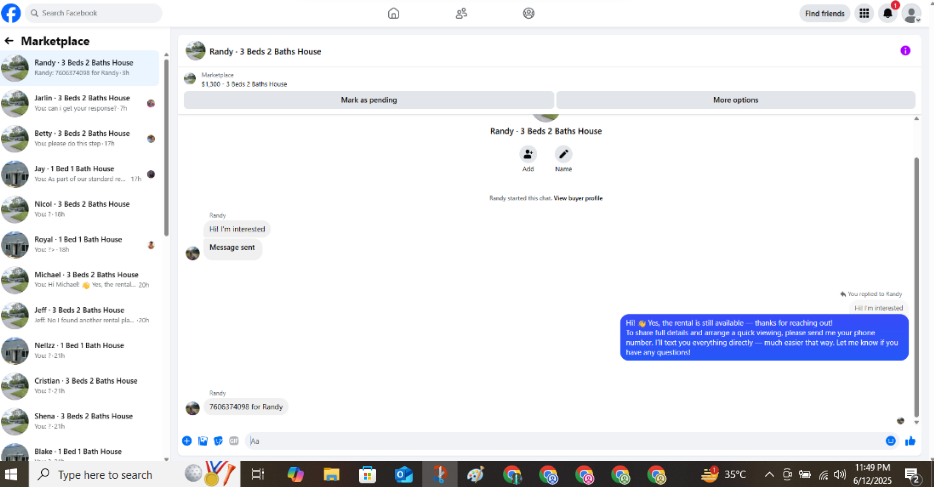
Task: Open the 35°C weather widget
Action: (x=724, y=474)
